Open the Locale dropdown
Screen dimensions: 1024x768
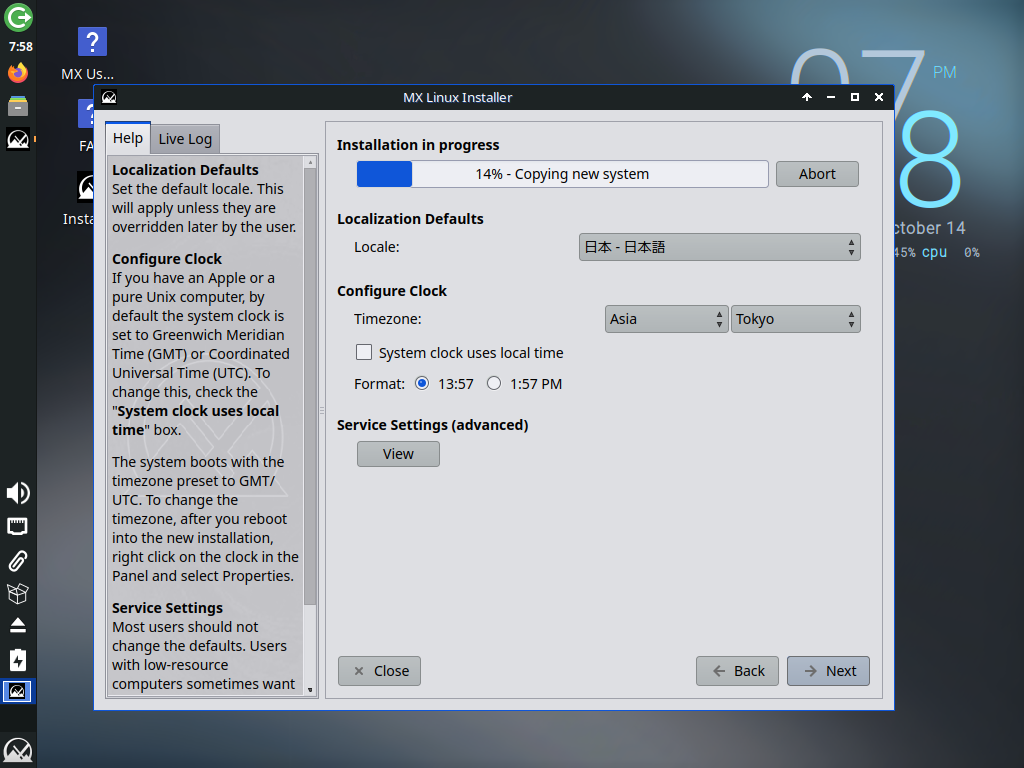tap(720, 247)
